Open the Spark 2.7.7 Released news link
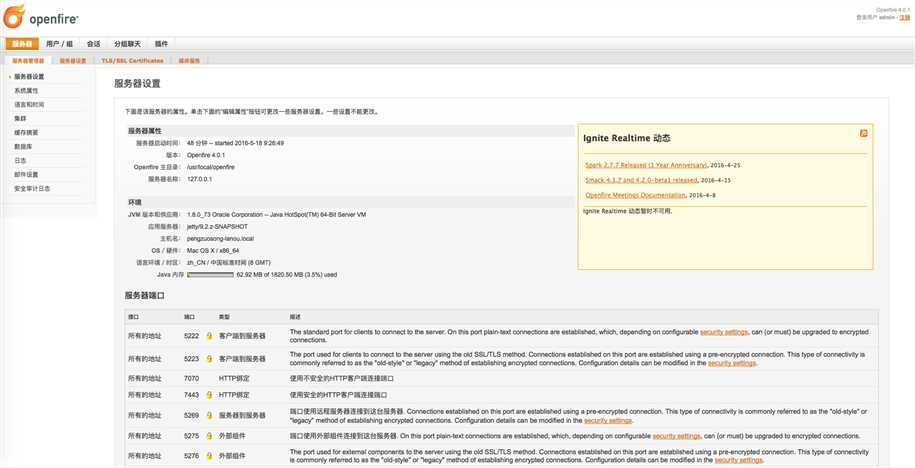This screenshot has height=468, width=915. [x=646, y=165]
